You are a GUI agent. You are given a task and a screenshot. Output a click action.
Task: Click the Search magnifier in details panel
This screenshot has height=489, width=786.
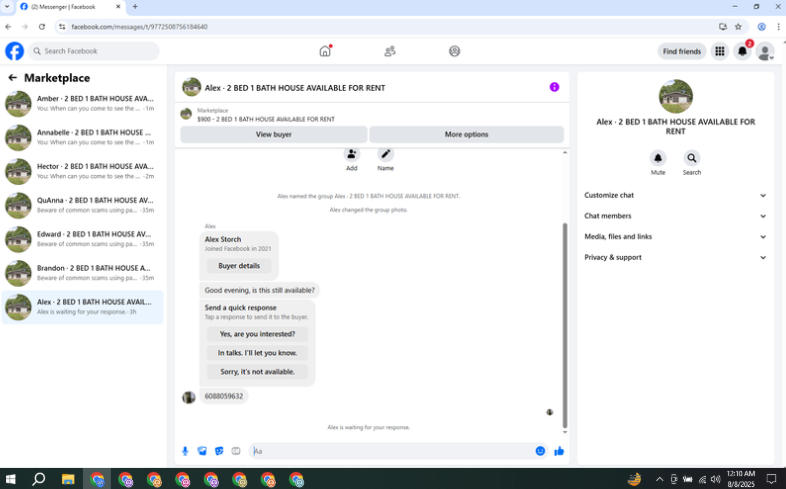tap(691, 158)
